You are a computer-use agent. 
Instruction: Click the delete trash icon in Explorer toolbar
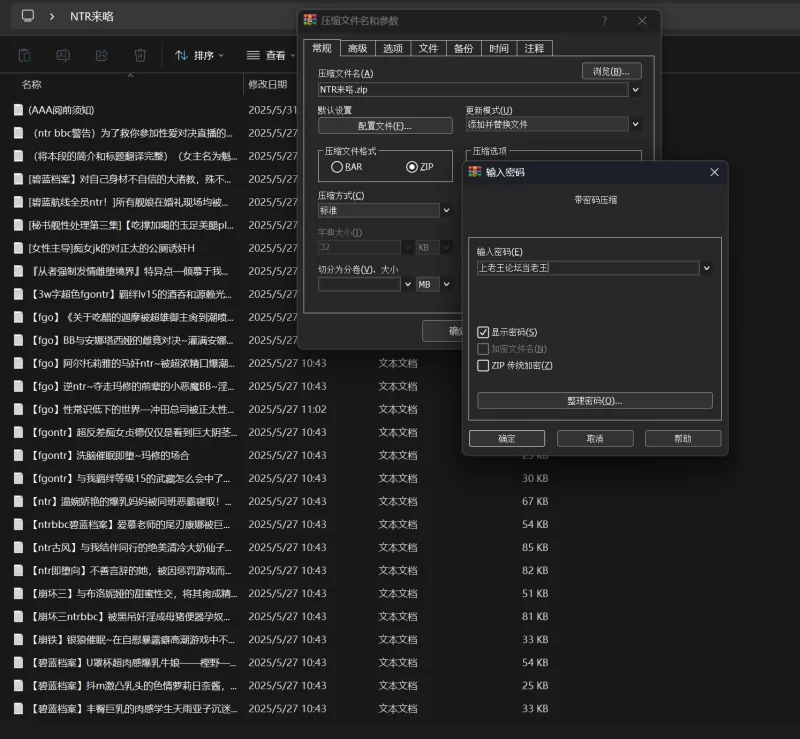(140, 55)
